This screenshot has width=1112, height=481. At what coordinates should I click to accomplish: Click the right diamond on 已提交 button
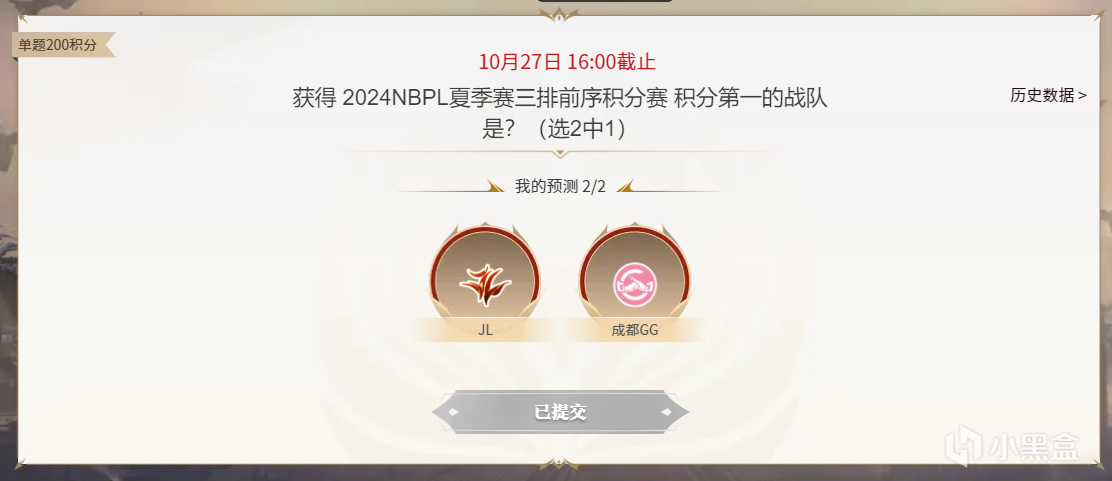tap(666, 411)
